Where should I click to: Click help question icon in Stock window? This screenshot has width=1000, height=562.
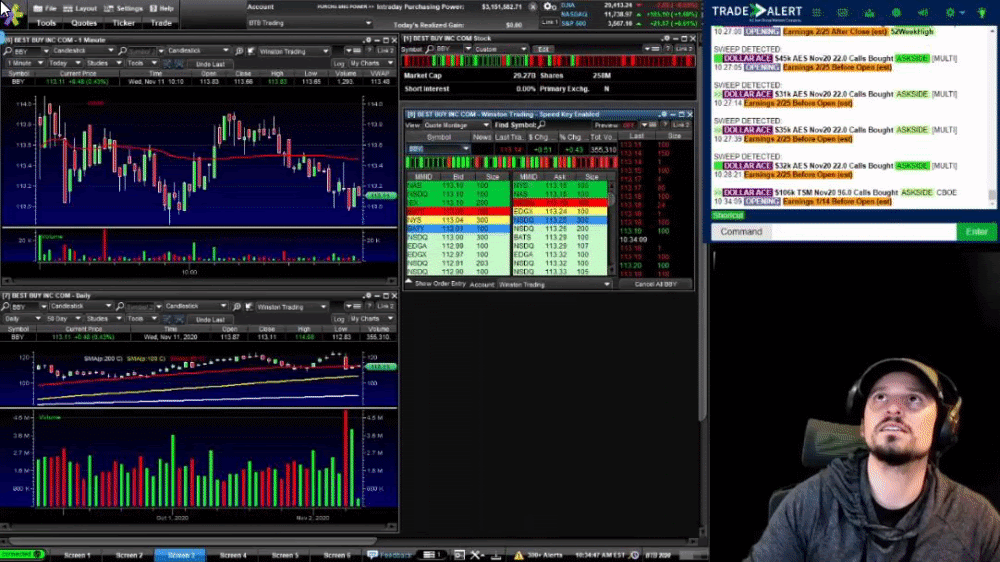667,48
